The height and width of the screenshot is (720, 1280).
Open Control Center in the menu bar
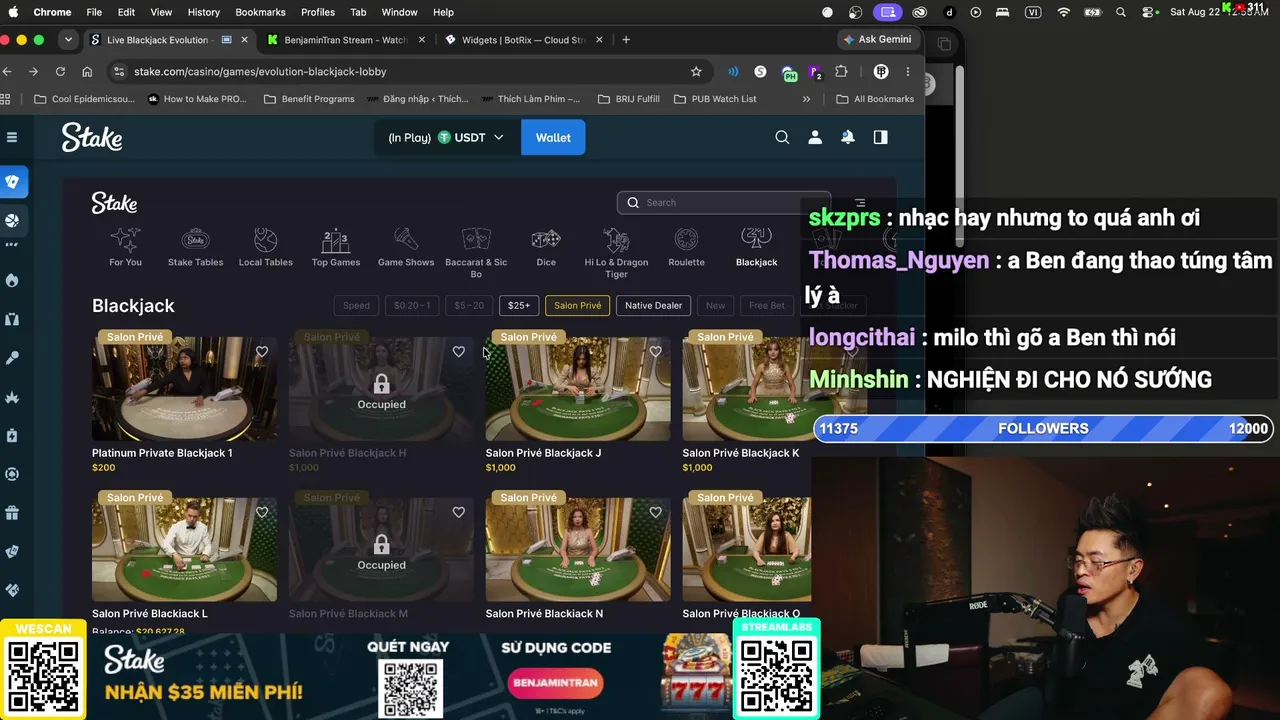click(1149, 12)
